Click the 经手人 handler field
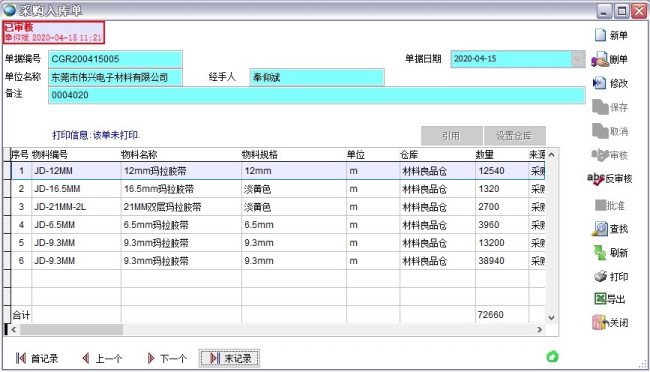The width and height of the screenshot is (650, 372). point(317,78)
